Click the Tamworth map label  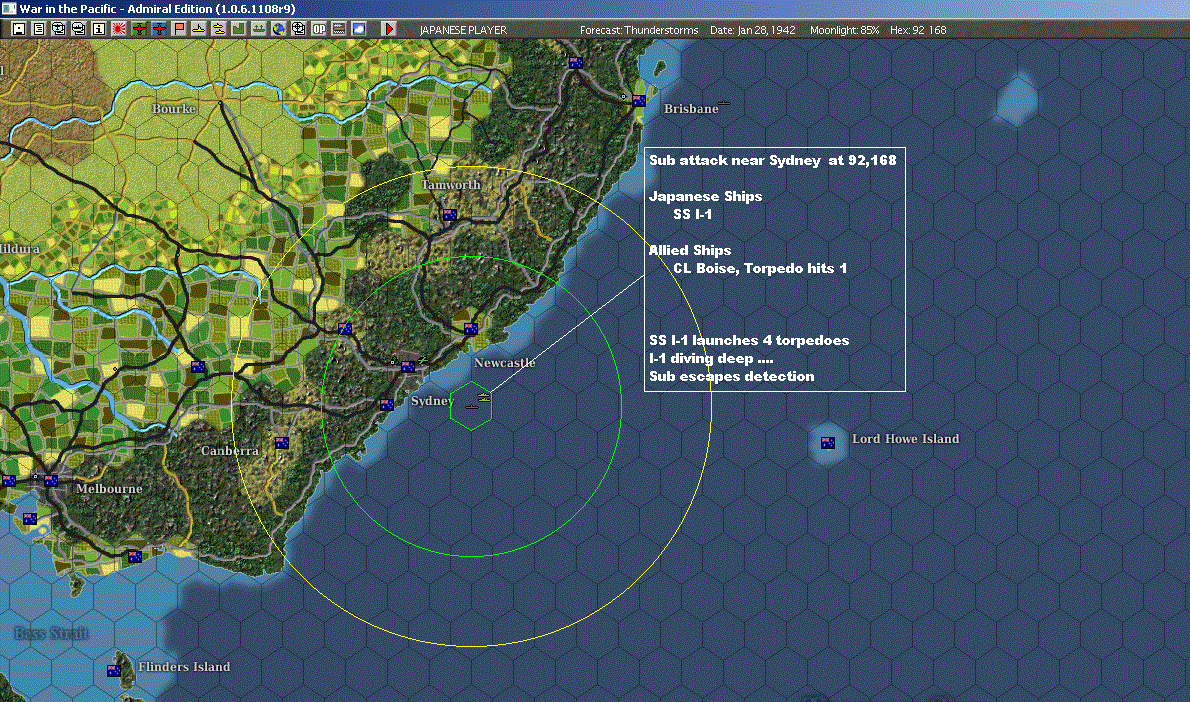(451, 184)
